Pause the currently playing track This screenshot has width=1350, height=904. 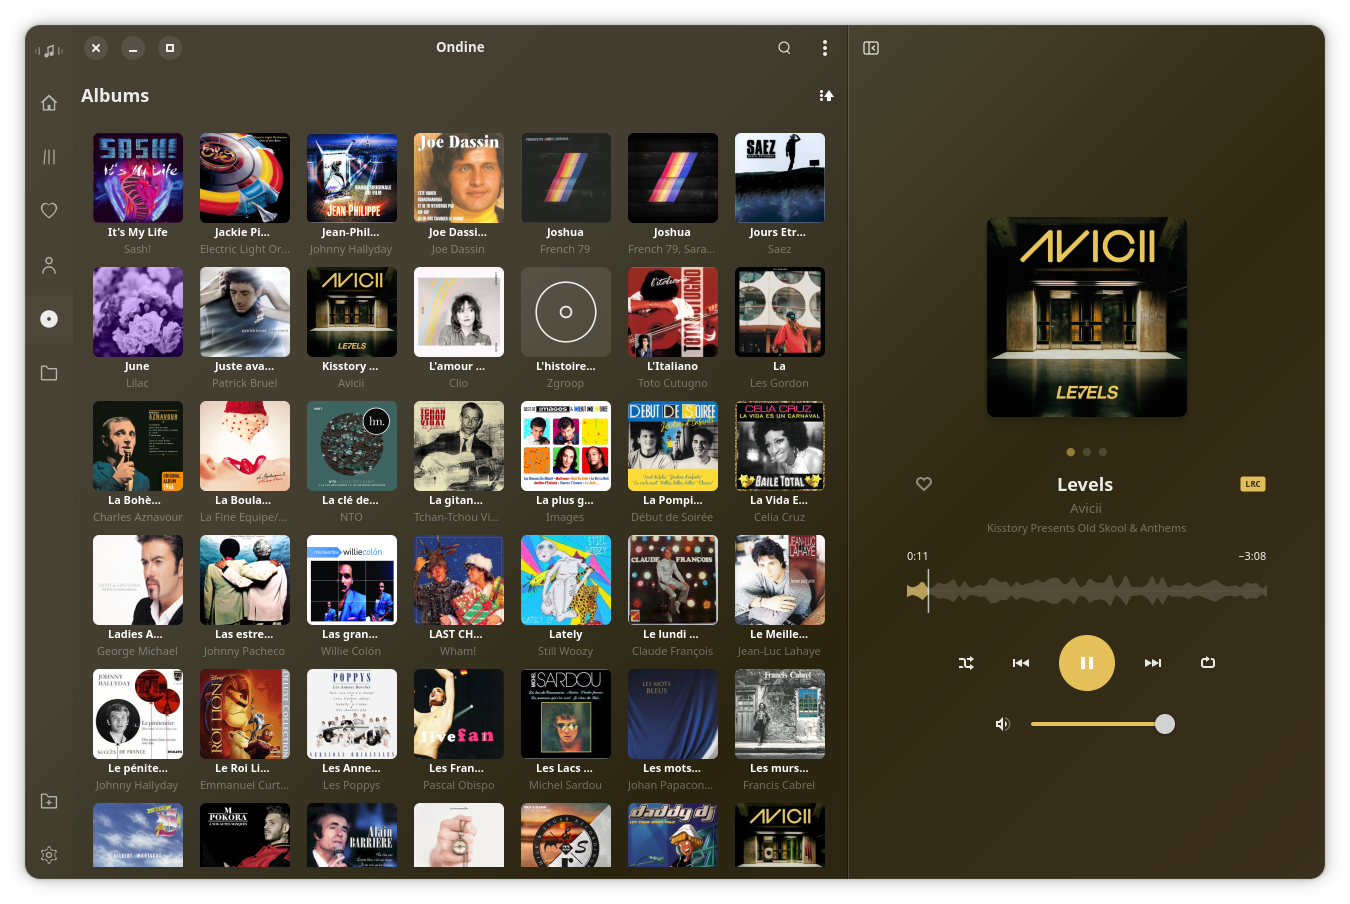(x=1087, y=662)
